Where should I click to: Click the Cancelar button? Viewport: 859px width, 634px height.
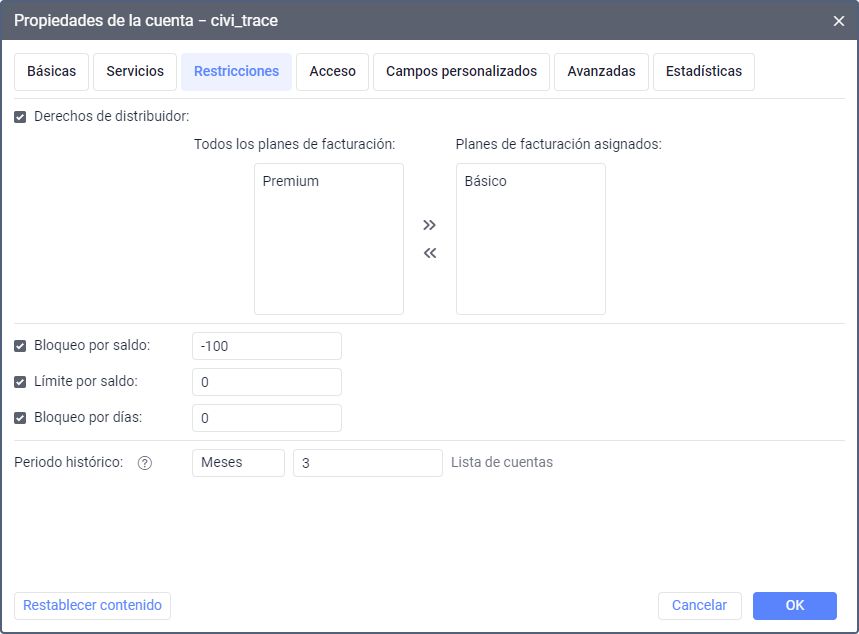coord(699,606)
